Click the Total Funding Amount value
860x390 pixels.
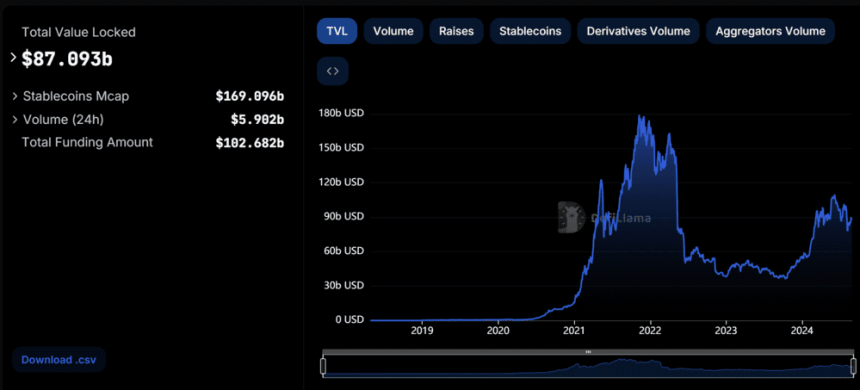(250, 143)
